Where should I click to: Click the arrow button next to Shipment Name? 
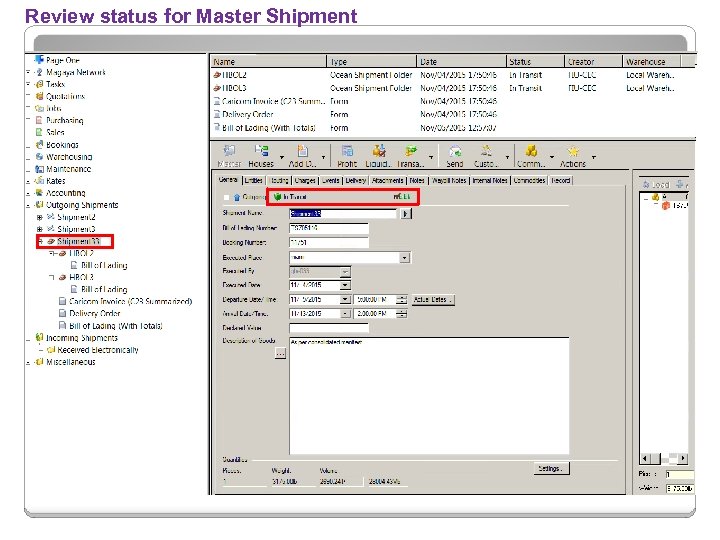(406, 214)
